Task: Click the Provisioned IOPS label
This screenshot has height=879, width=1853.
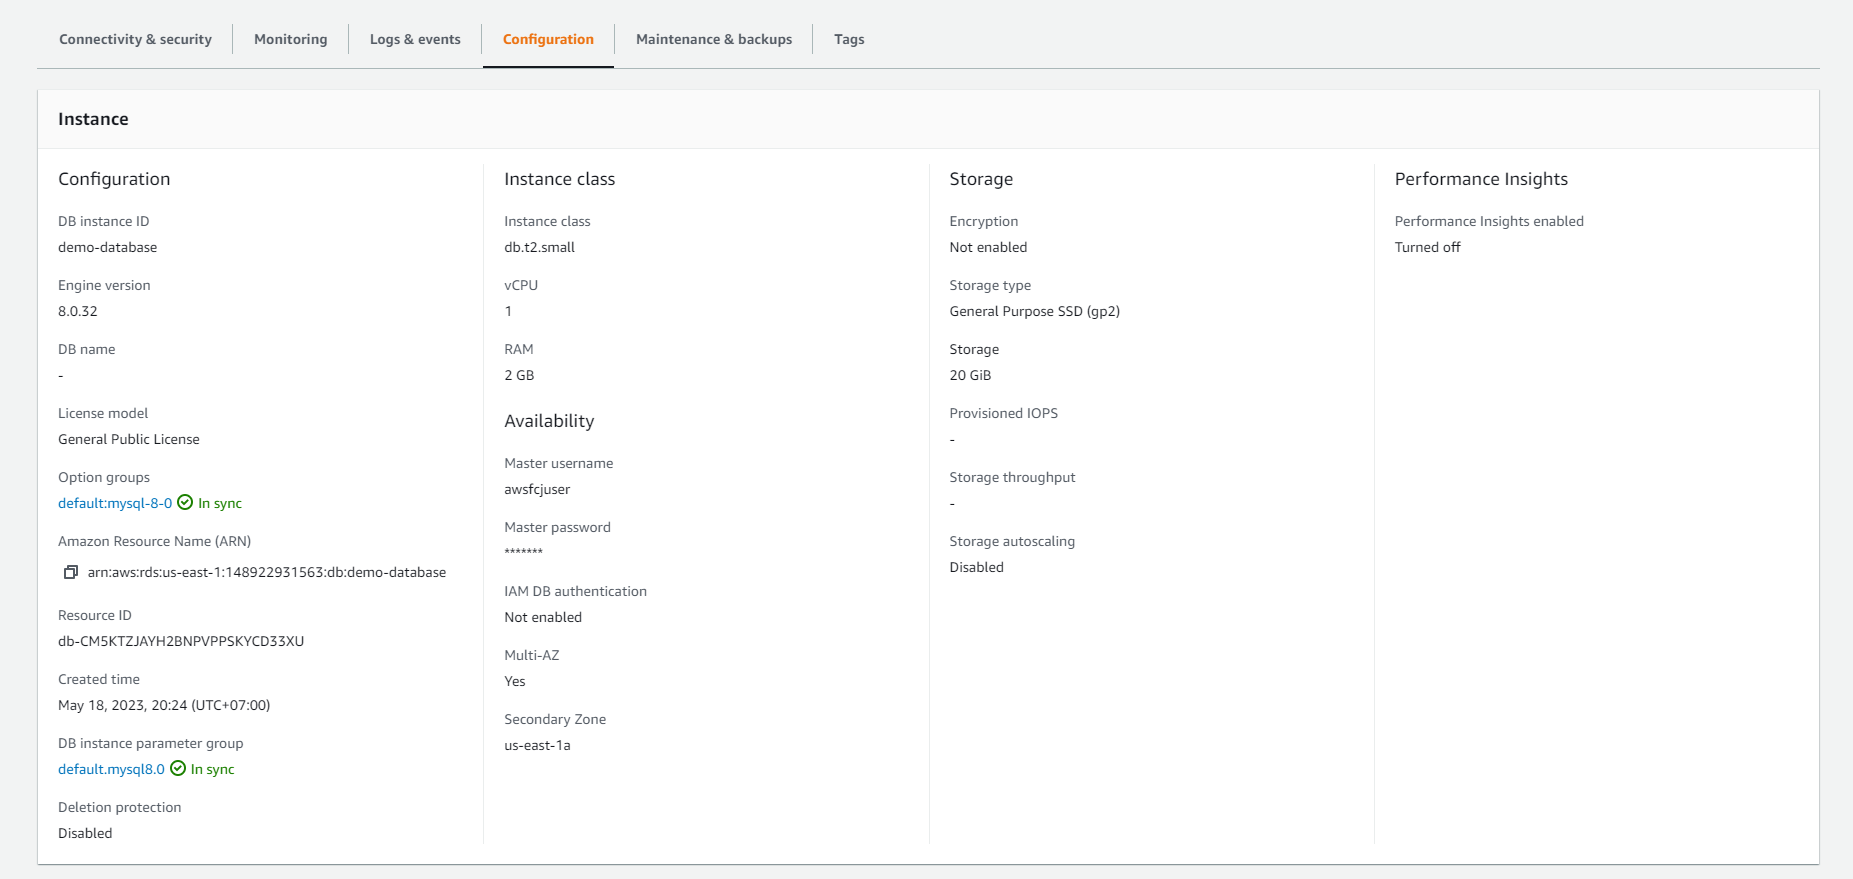Action: tap(1003, 413)
